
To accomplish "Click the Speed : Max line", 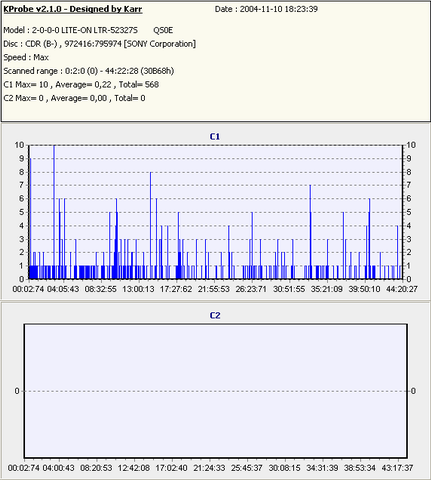I will (x=26, y=57).
